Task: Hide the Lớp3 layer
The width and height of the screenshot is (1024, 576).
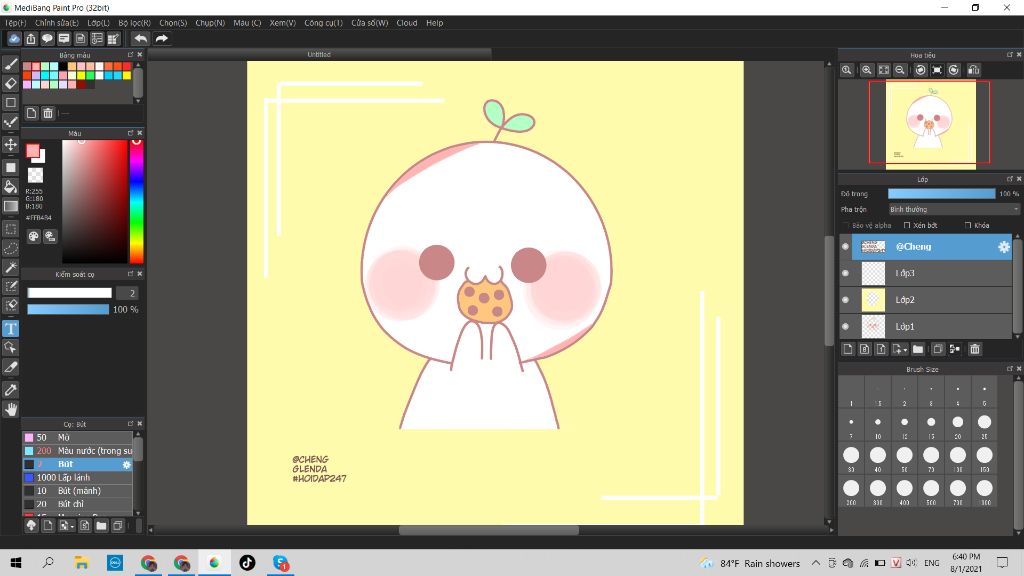Action: click(845, 273)
